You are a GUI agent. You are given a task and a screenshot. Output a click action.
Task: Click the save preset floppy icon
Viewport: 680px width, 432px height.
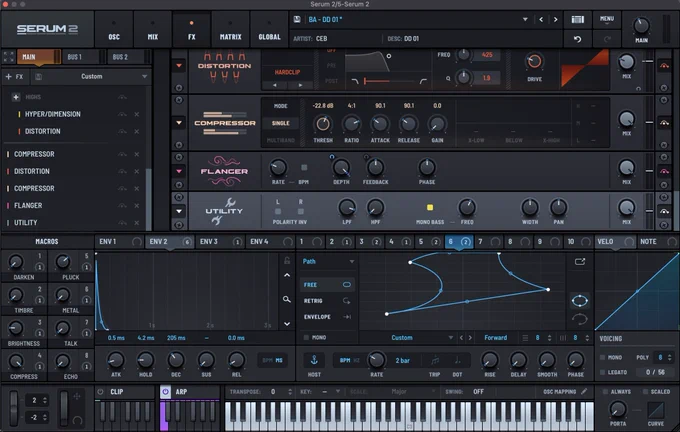[x=297, y=20]
